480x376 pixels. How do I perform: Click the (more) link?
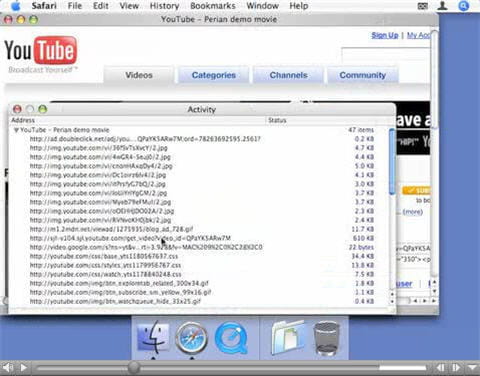pos(413,212)
